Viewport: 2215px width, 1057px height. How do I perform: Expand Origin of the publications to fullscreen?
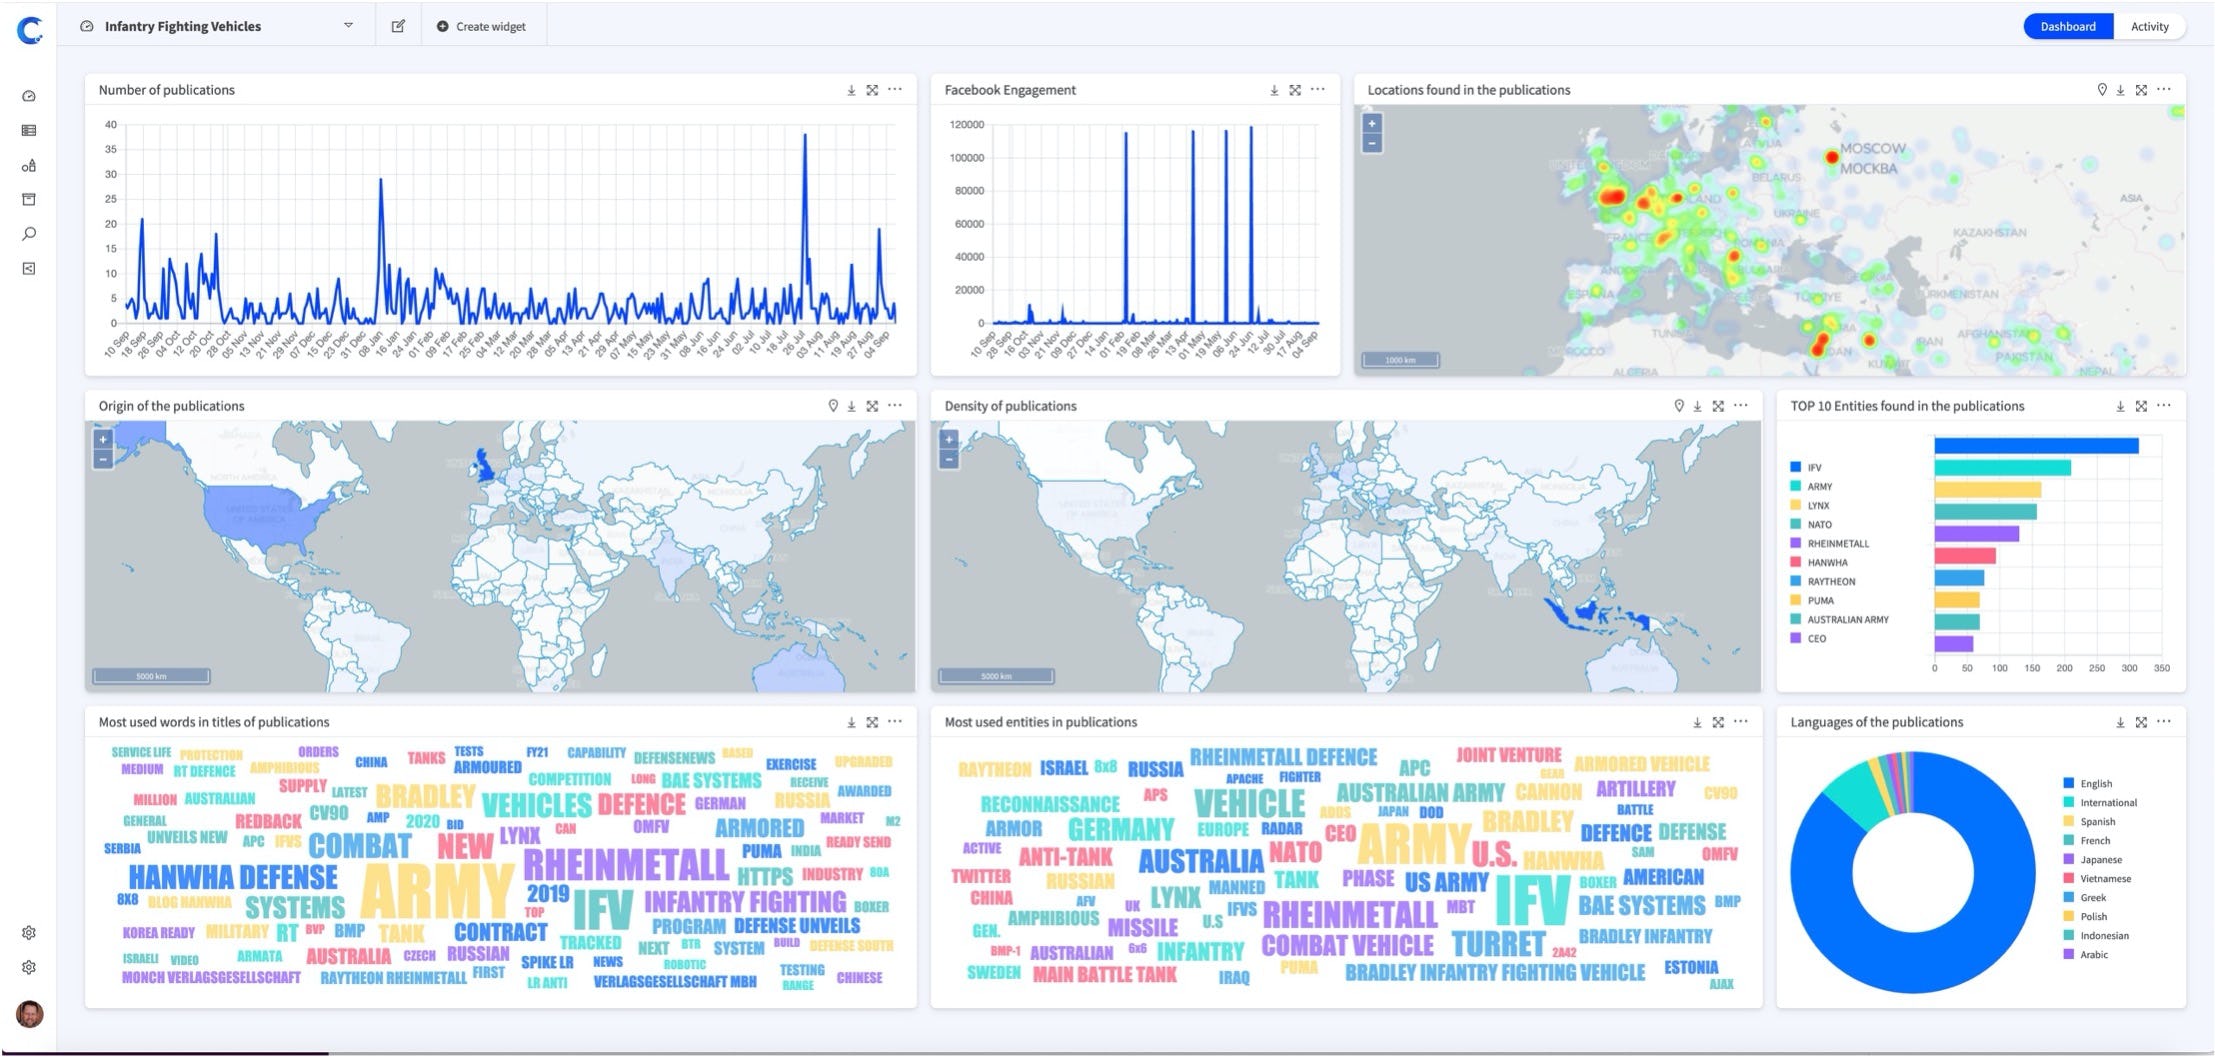tap(872, 406)
